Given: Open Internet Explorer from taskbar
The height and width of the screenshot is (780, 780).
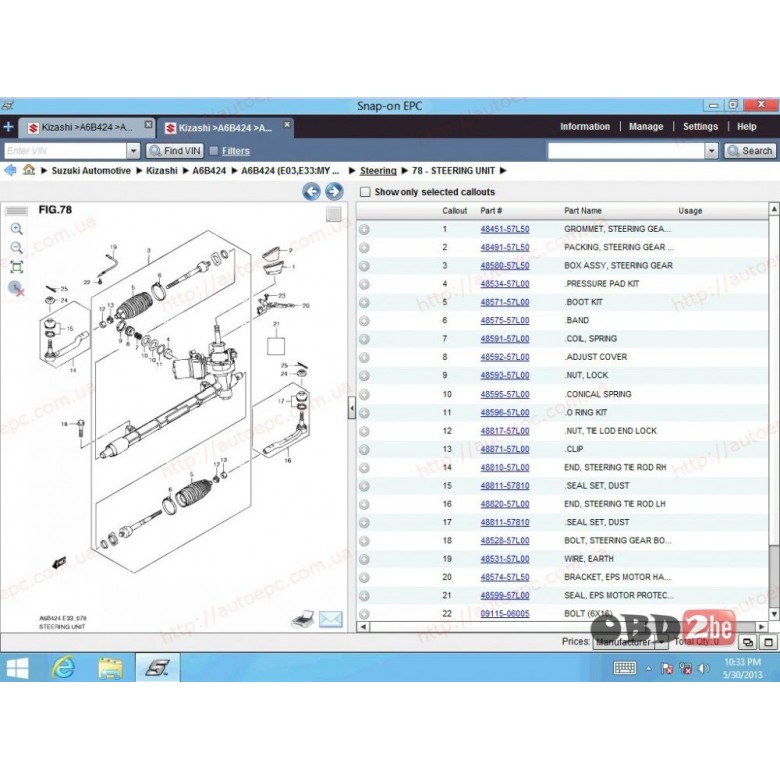Looking at the screenshot, I should tap(63, 668).
